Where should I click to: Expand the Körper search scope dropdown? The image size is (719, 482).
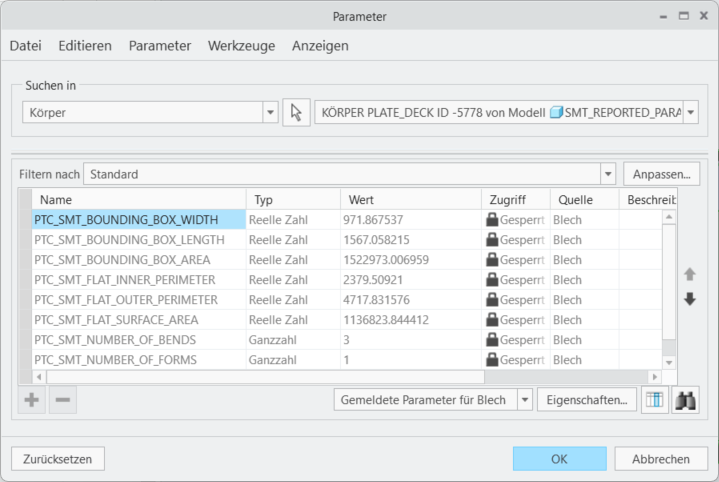[x=270, y=112]
